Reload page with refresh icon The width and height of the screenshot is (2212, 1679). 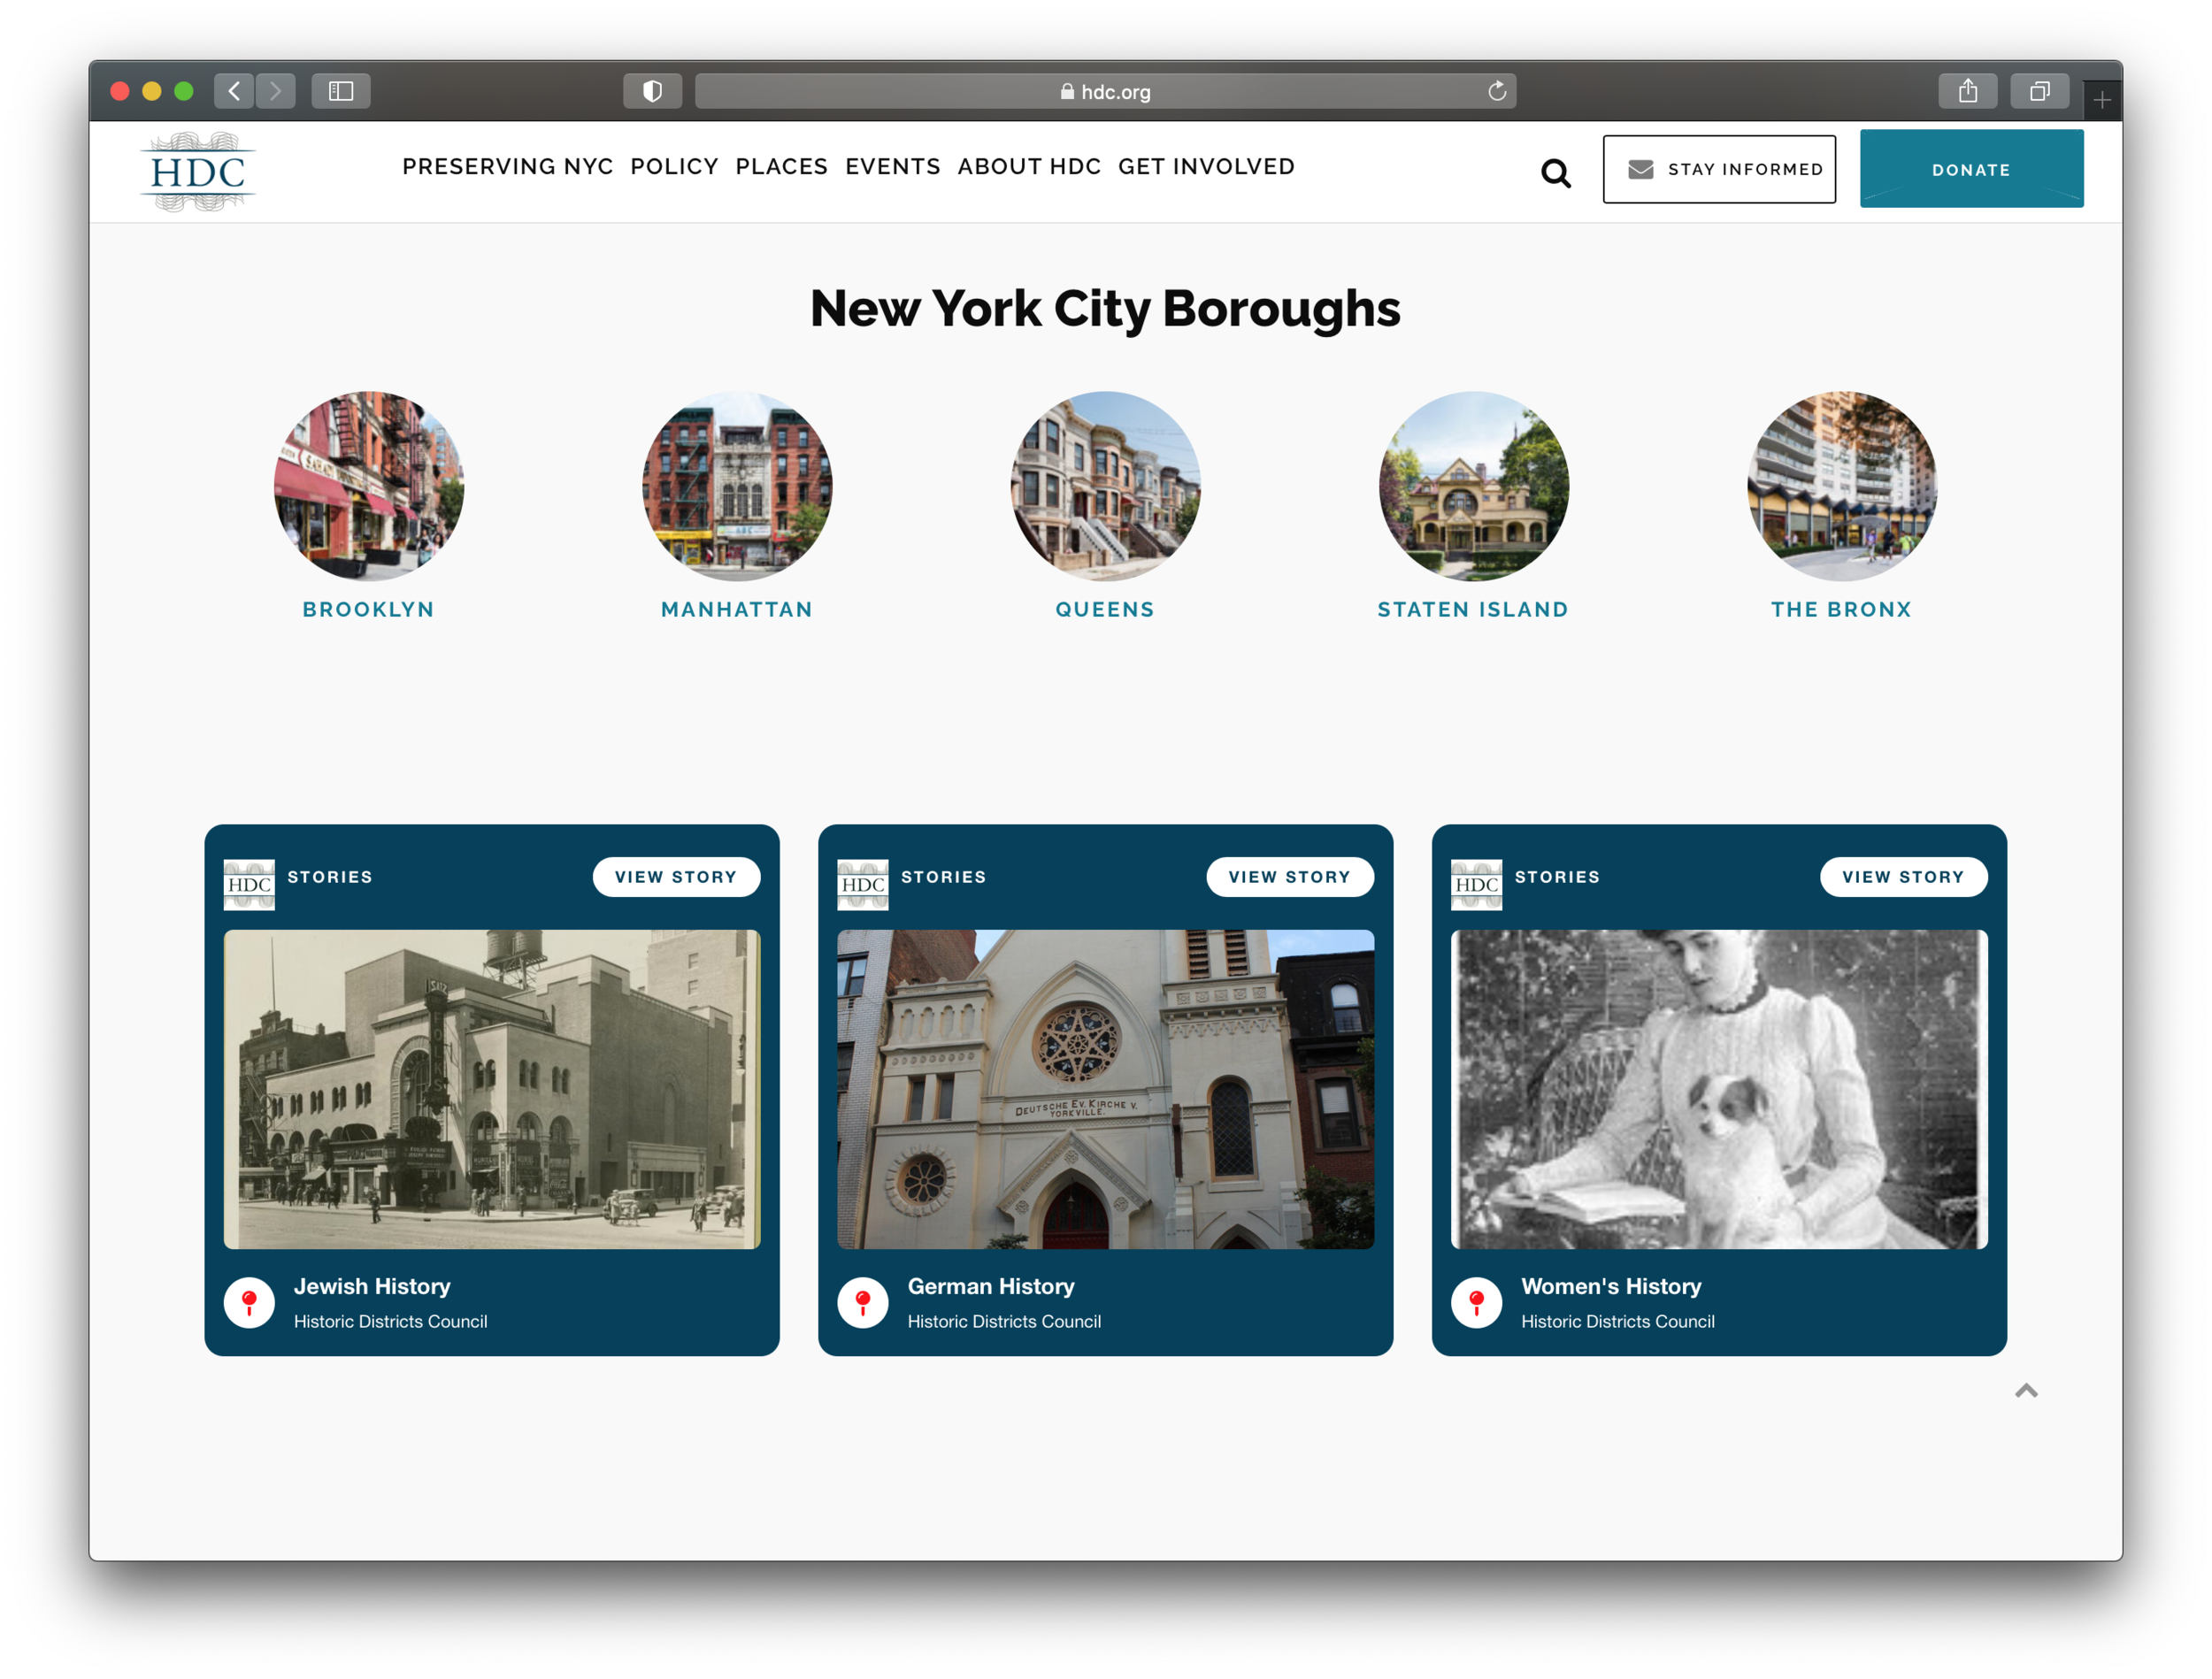pyautogui.click(x=1496, y=91)
